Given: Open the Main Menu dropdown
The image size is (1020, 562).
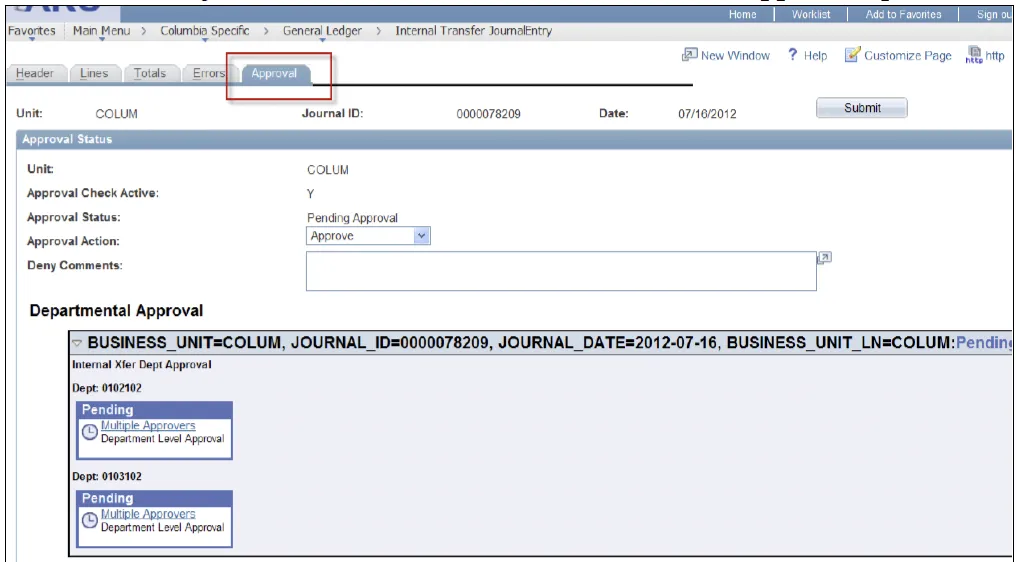Looking at the screenshot, I should (101, 31).
